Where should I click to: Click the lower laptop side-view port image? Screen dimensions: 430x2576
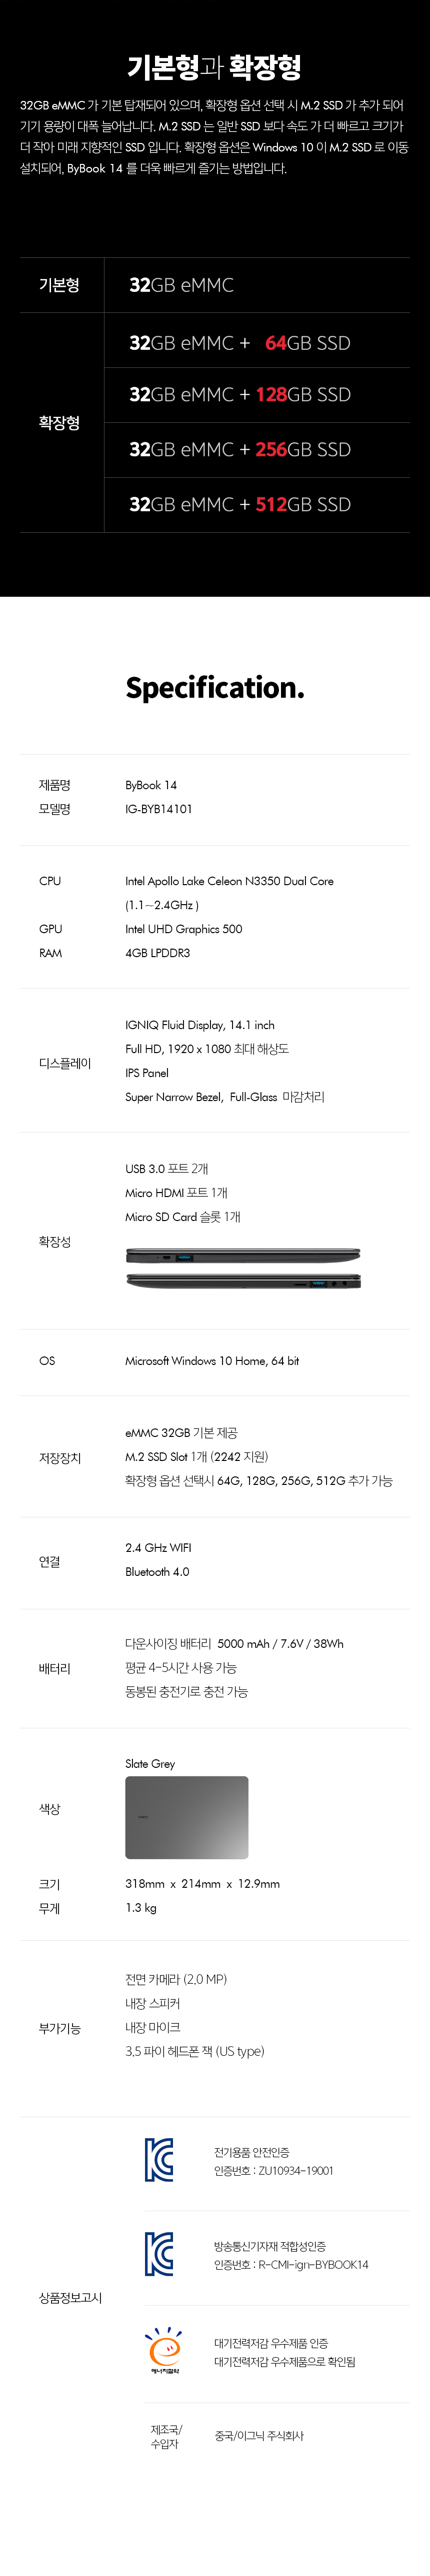[243, 1281]
